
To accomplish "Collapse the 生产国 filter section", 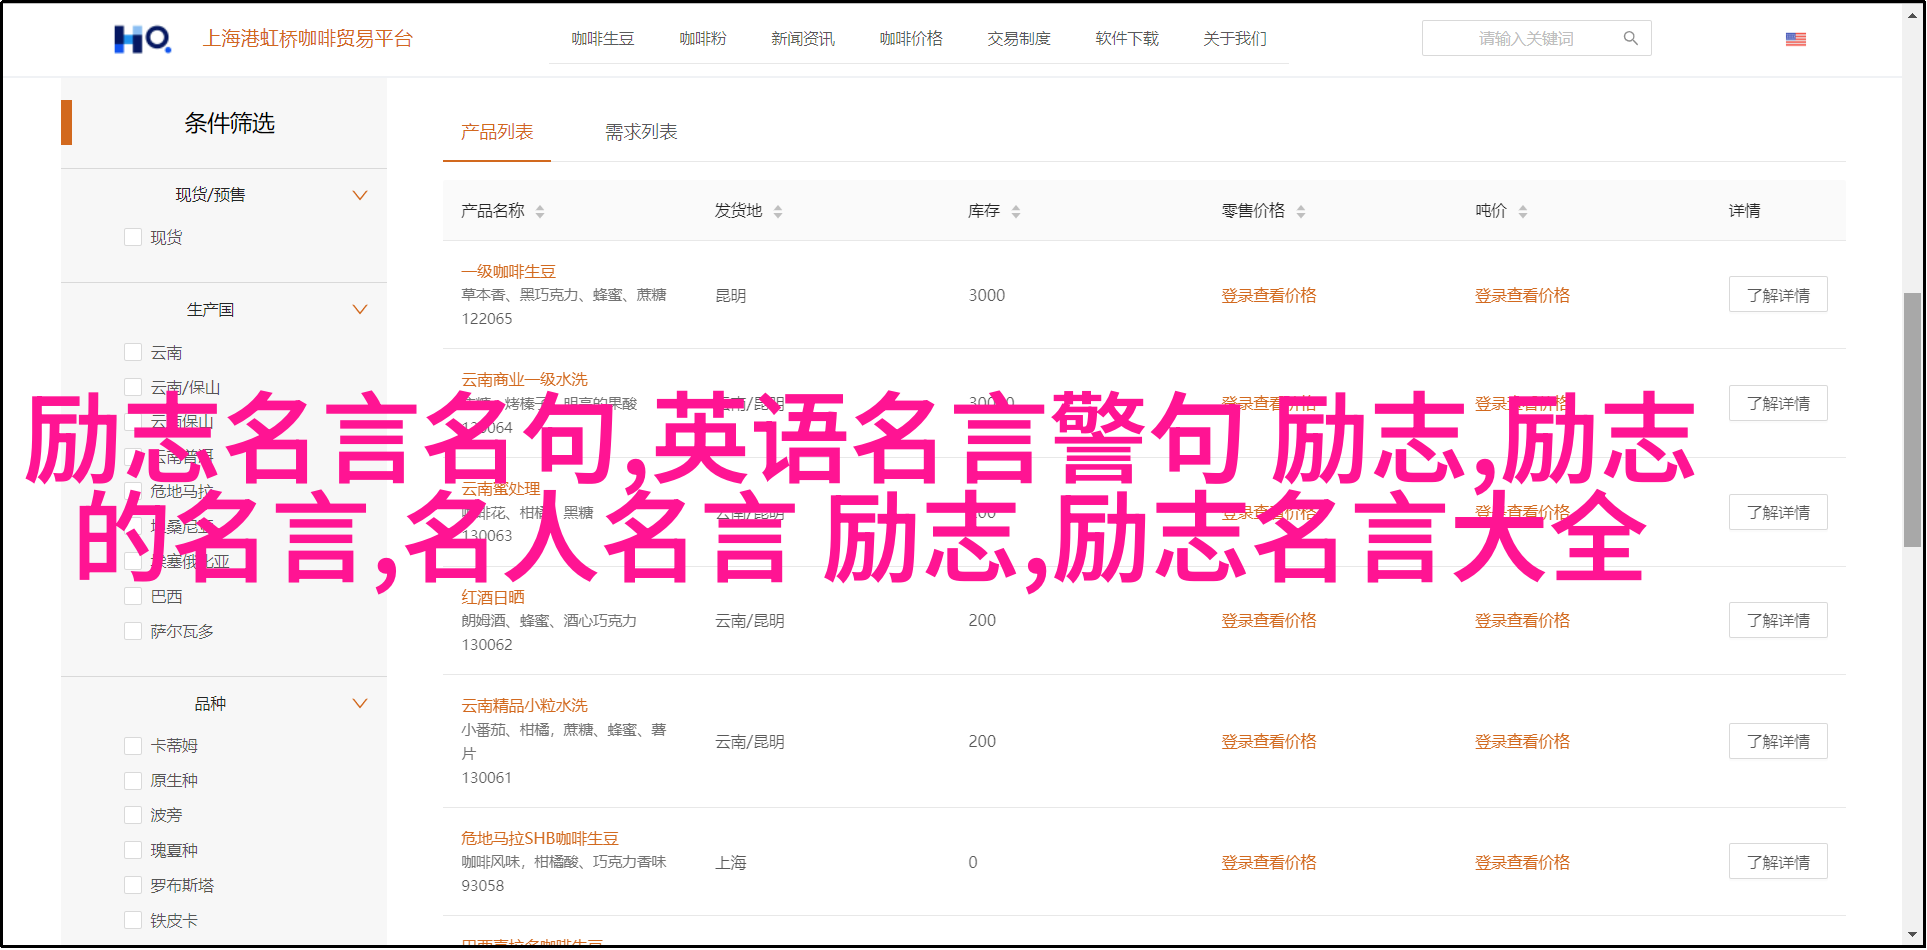I will click(x=360, y=309).
